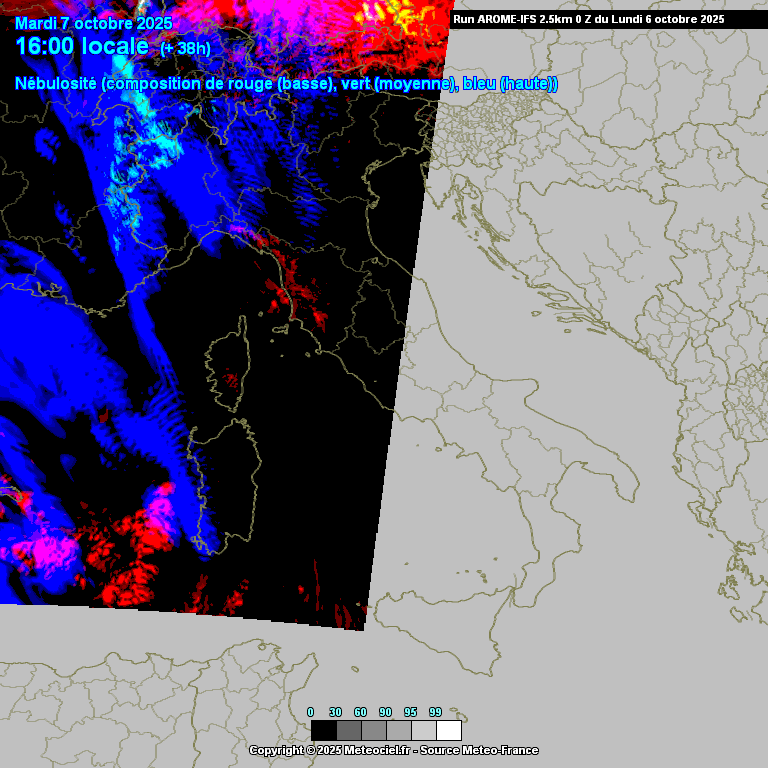Click the legend value label '90'
Viewport: 768px width, 768px height.
[x=385, y=712]
